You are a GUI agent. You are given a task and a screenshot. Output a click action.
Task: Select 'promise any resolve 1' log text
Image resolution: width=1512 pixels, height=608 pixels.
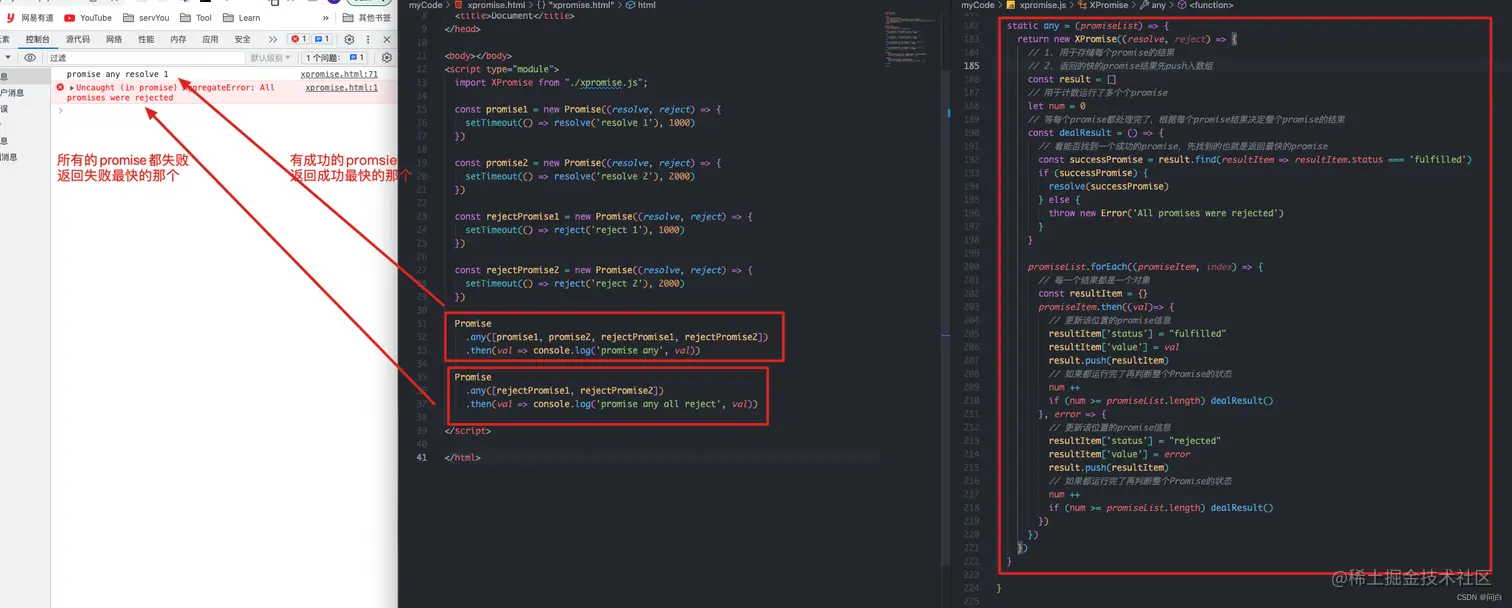118,75
